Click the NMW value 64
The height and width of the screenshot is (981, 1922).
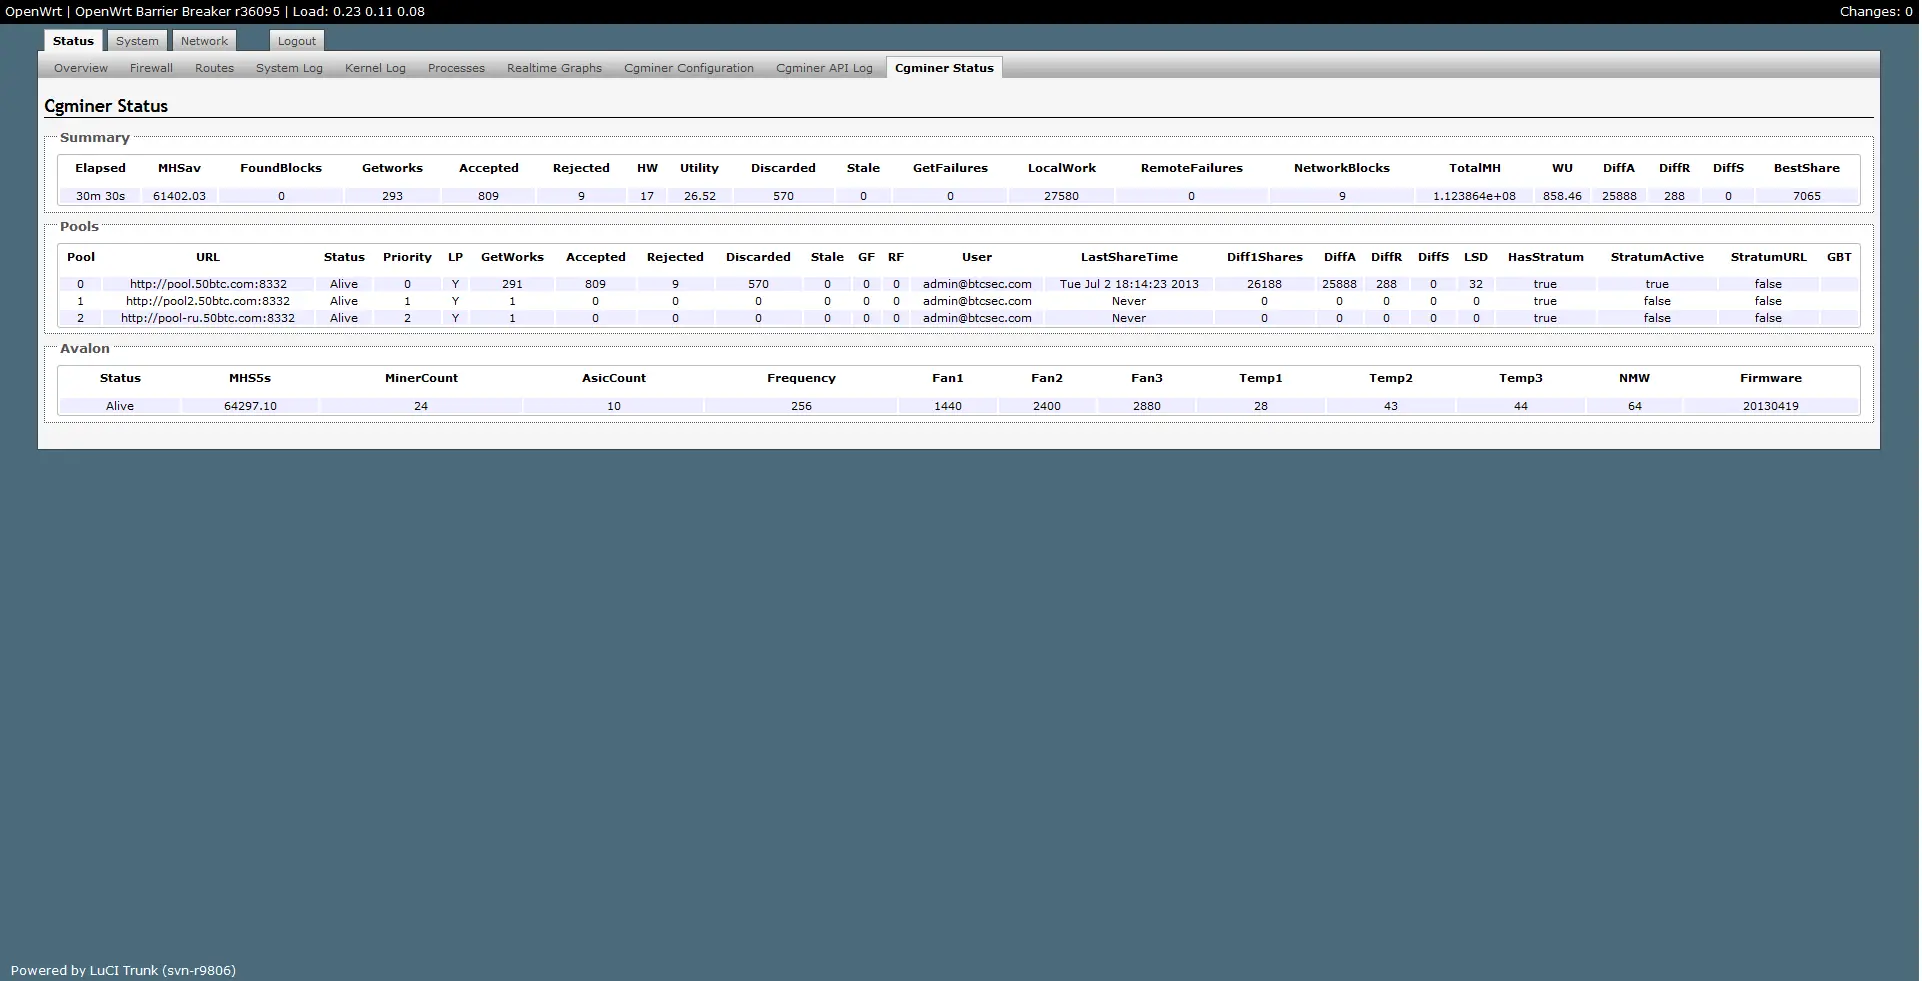click(x=1634, y=406)
